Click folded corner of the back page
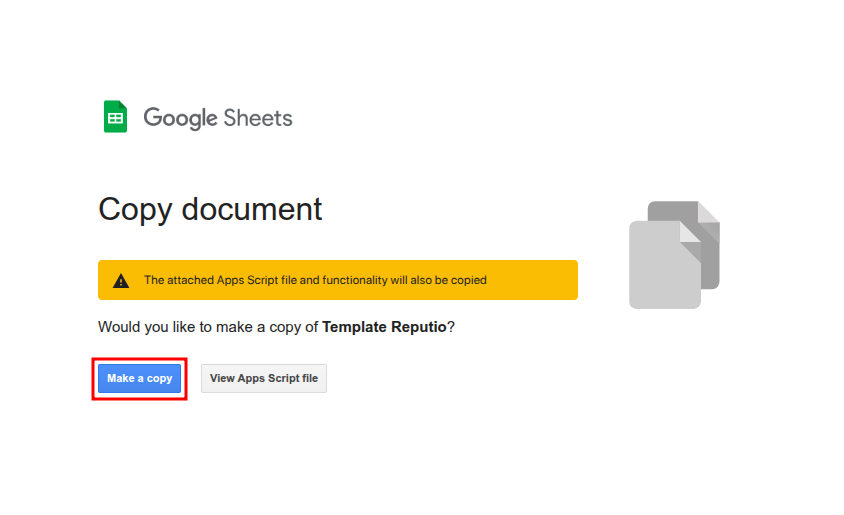The width and height of the screenshot is (844, 515). click(709, 212)
